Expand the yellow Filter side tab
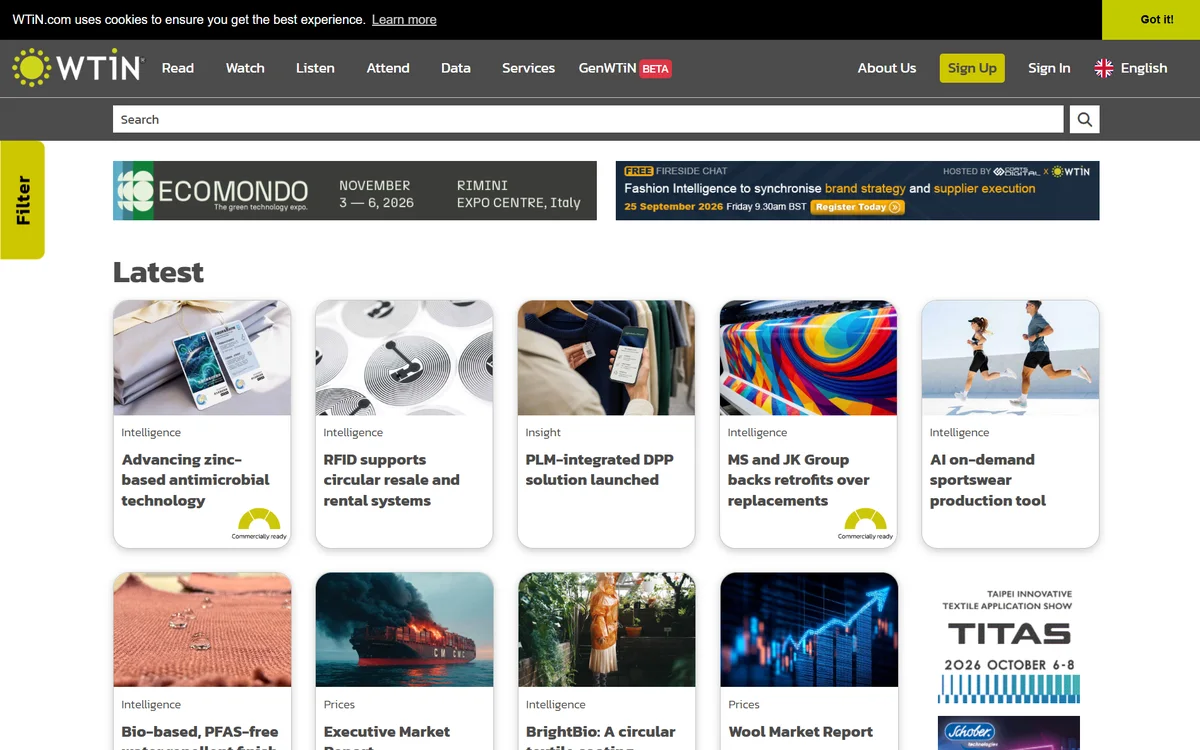Image resolution: width=1200 pixels, height=750 pixels. tap(22, 200)
